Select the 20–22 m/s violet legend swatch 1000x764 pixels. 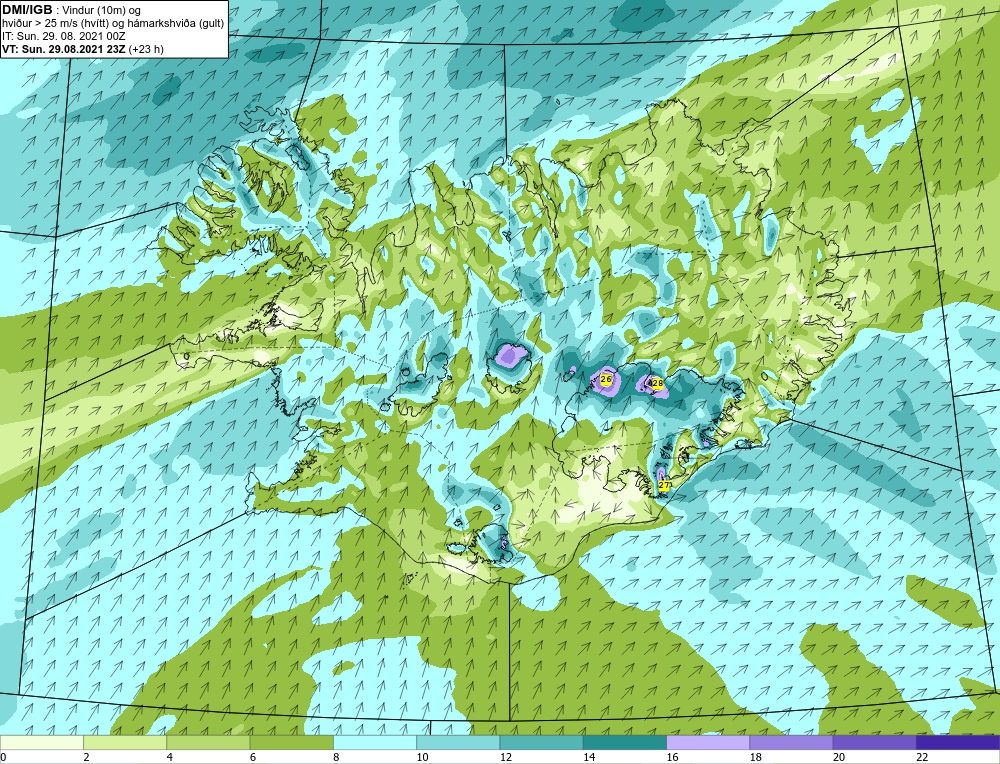(874, 742)
